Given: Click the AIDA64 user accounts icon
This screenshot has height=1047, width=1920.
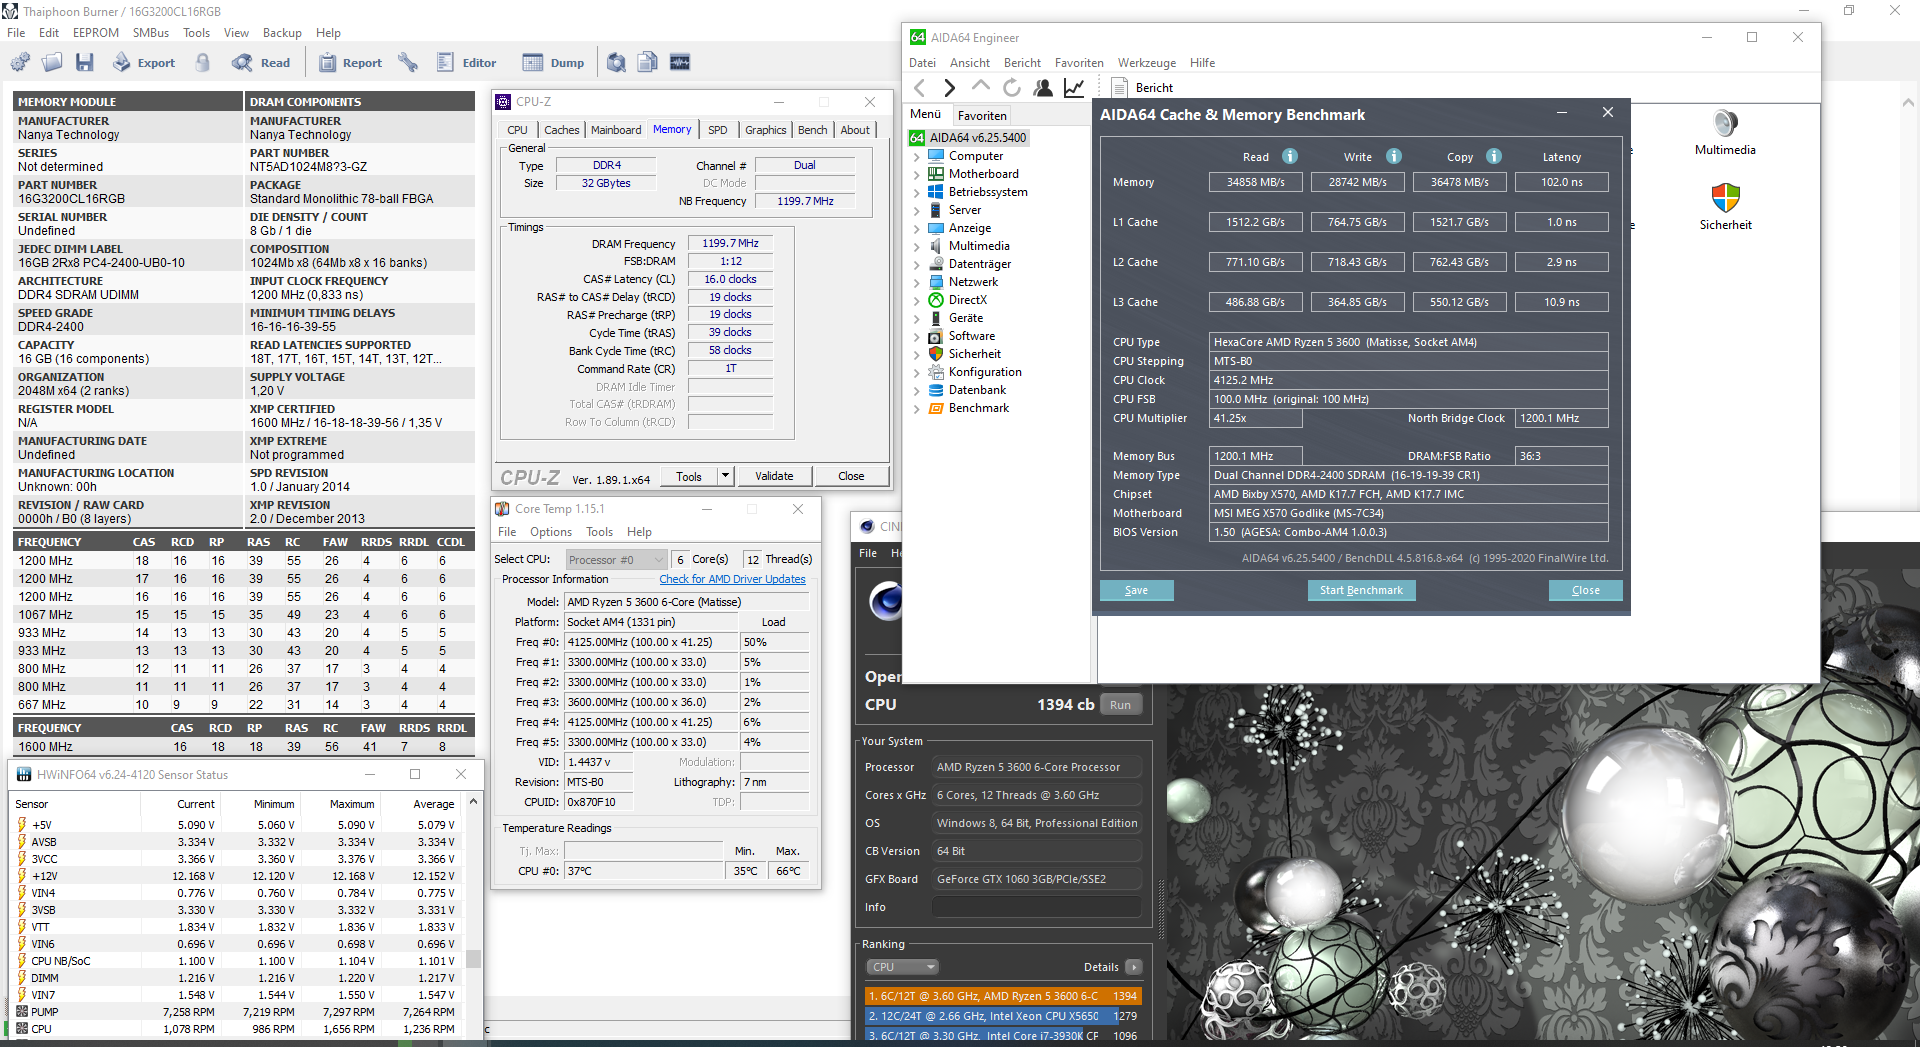Looking at the screenshot, I should [x=1043, y=88].
